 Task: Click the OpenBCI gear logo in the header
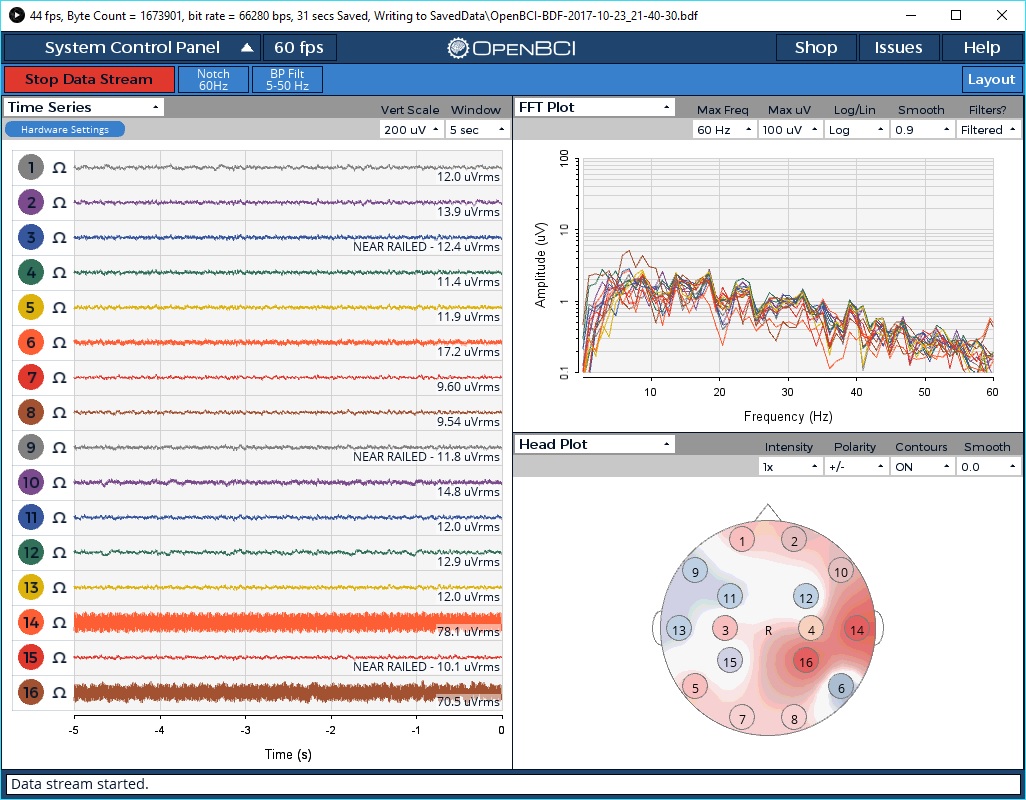(x=459, y=47)
